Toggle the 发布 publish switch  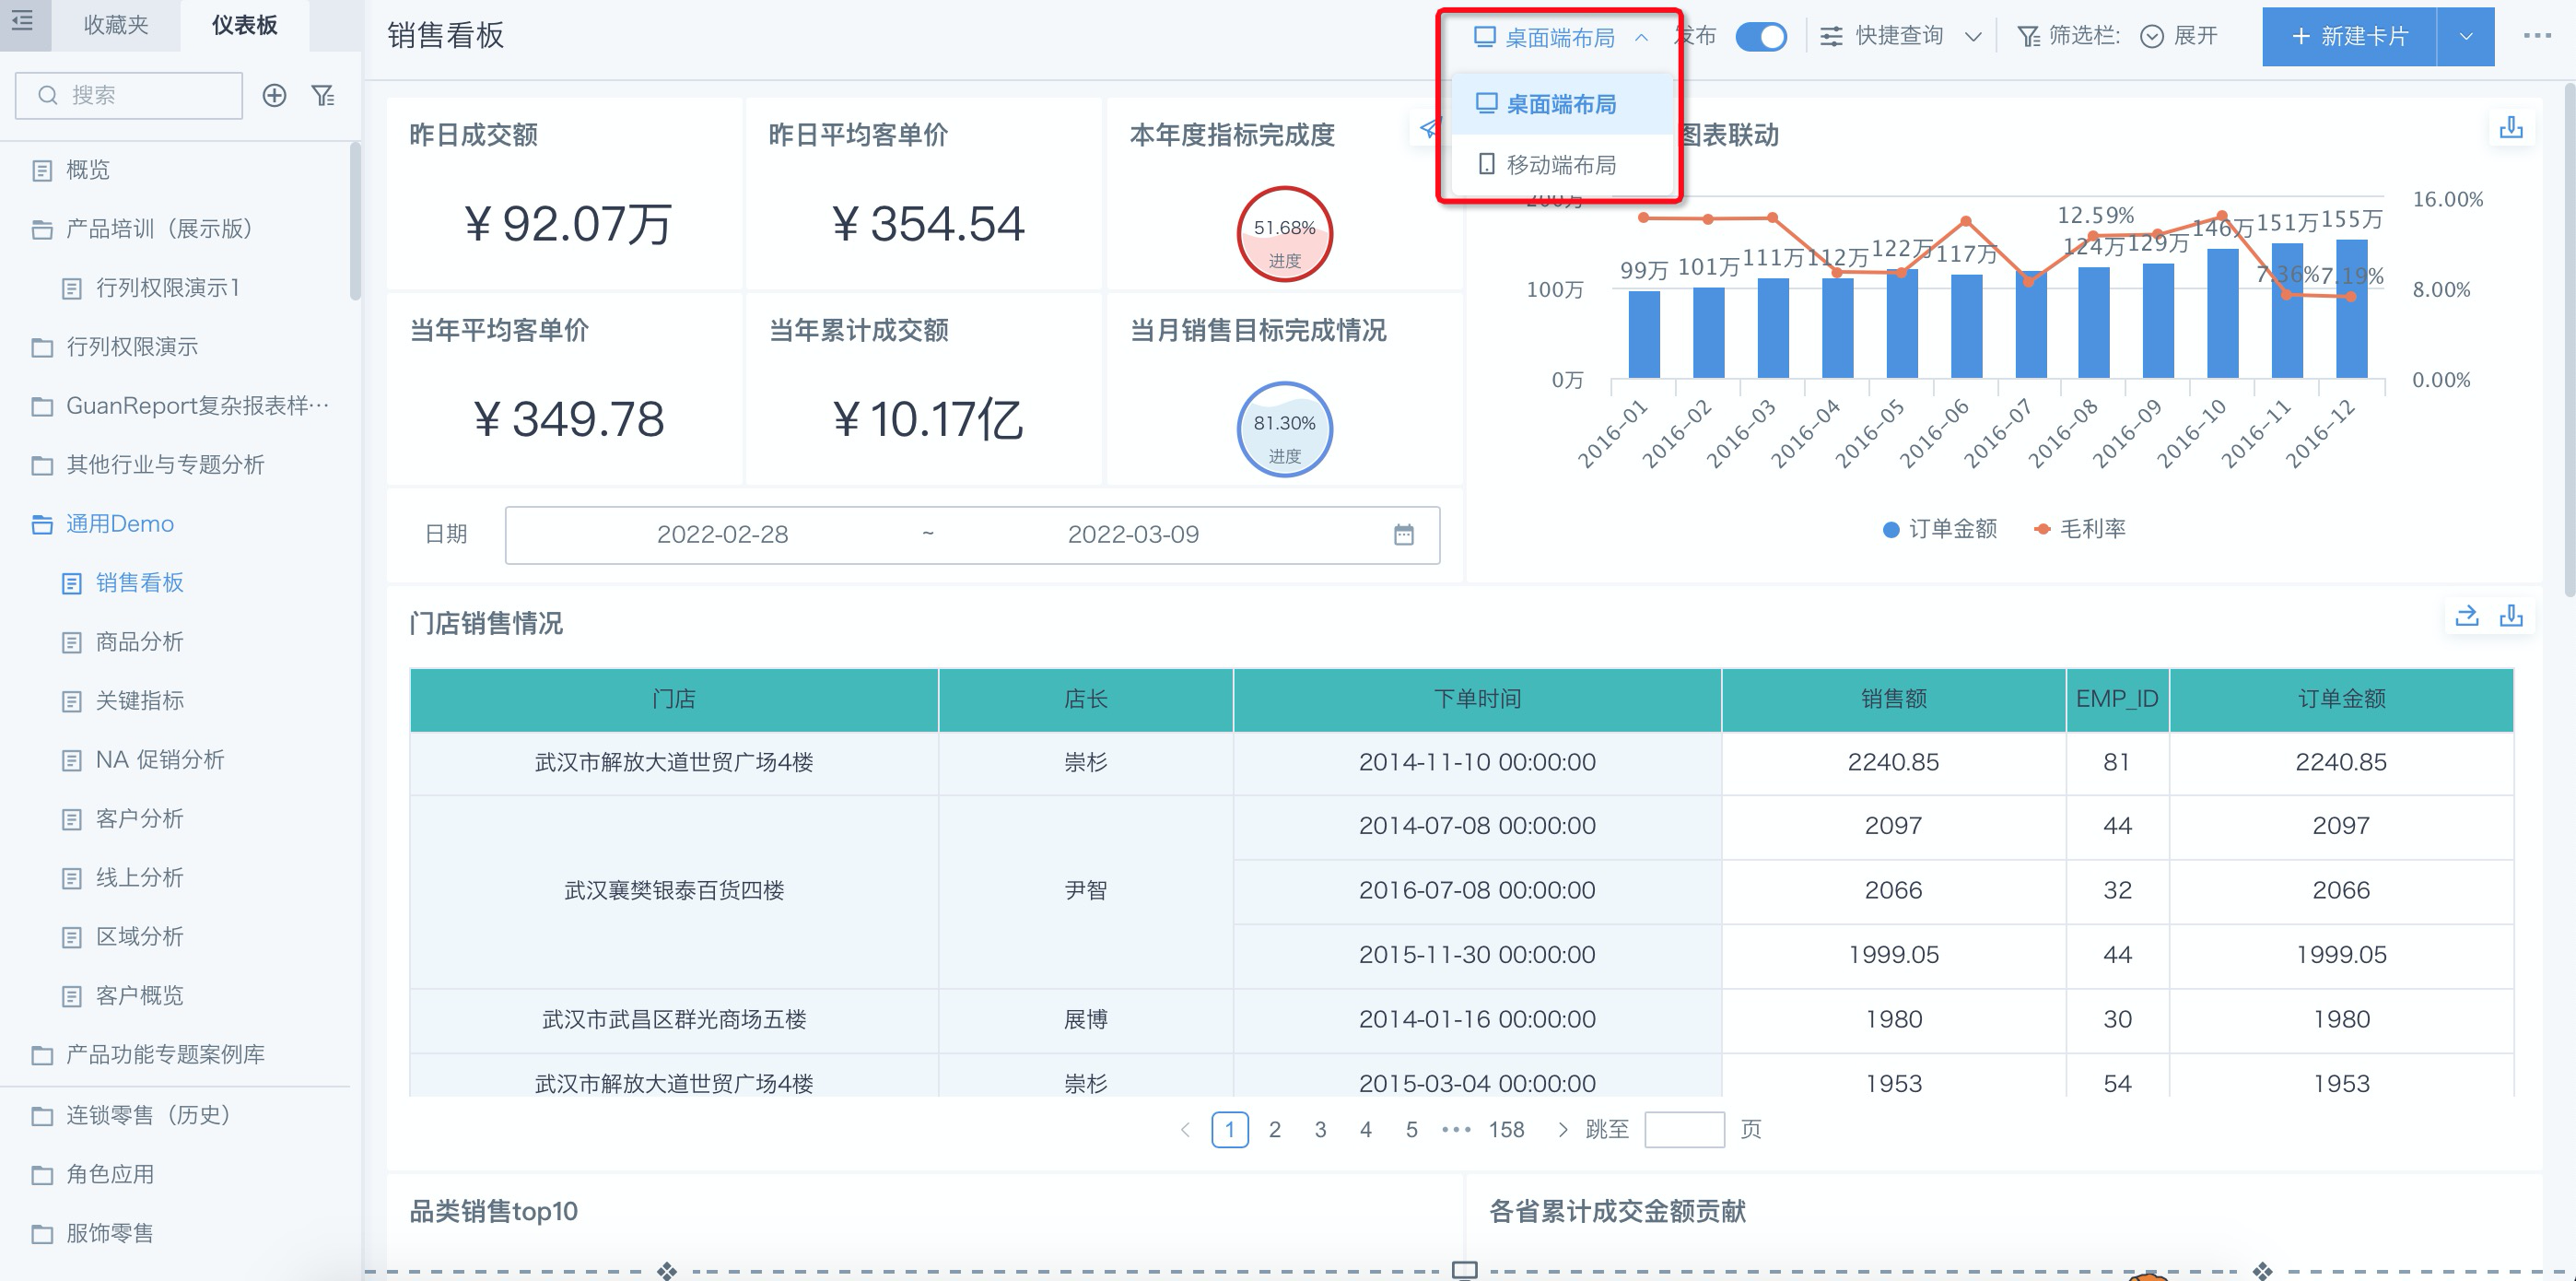click(x=1761, y=37)
